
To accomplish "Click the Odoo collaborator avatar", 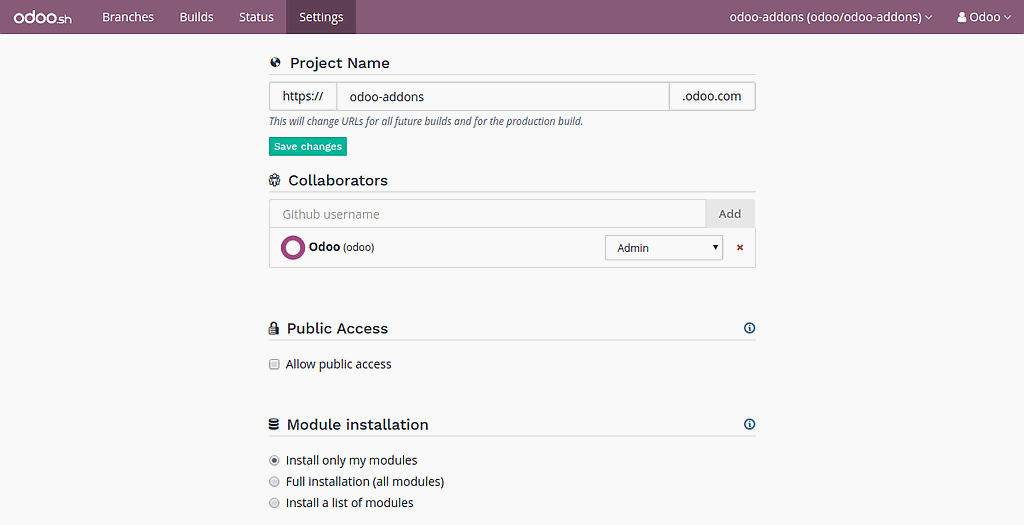I will pos(292,248).
